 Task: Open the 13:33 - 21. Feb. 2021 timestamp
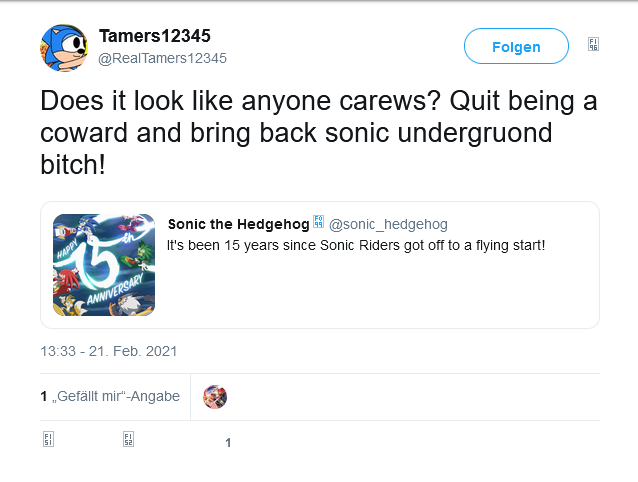tap(109, 352)
